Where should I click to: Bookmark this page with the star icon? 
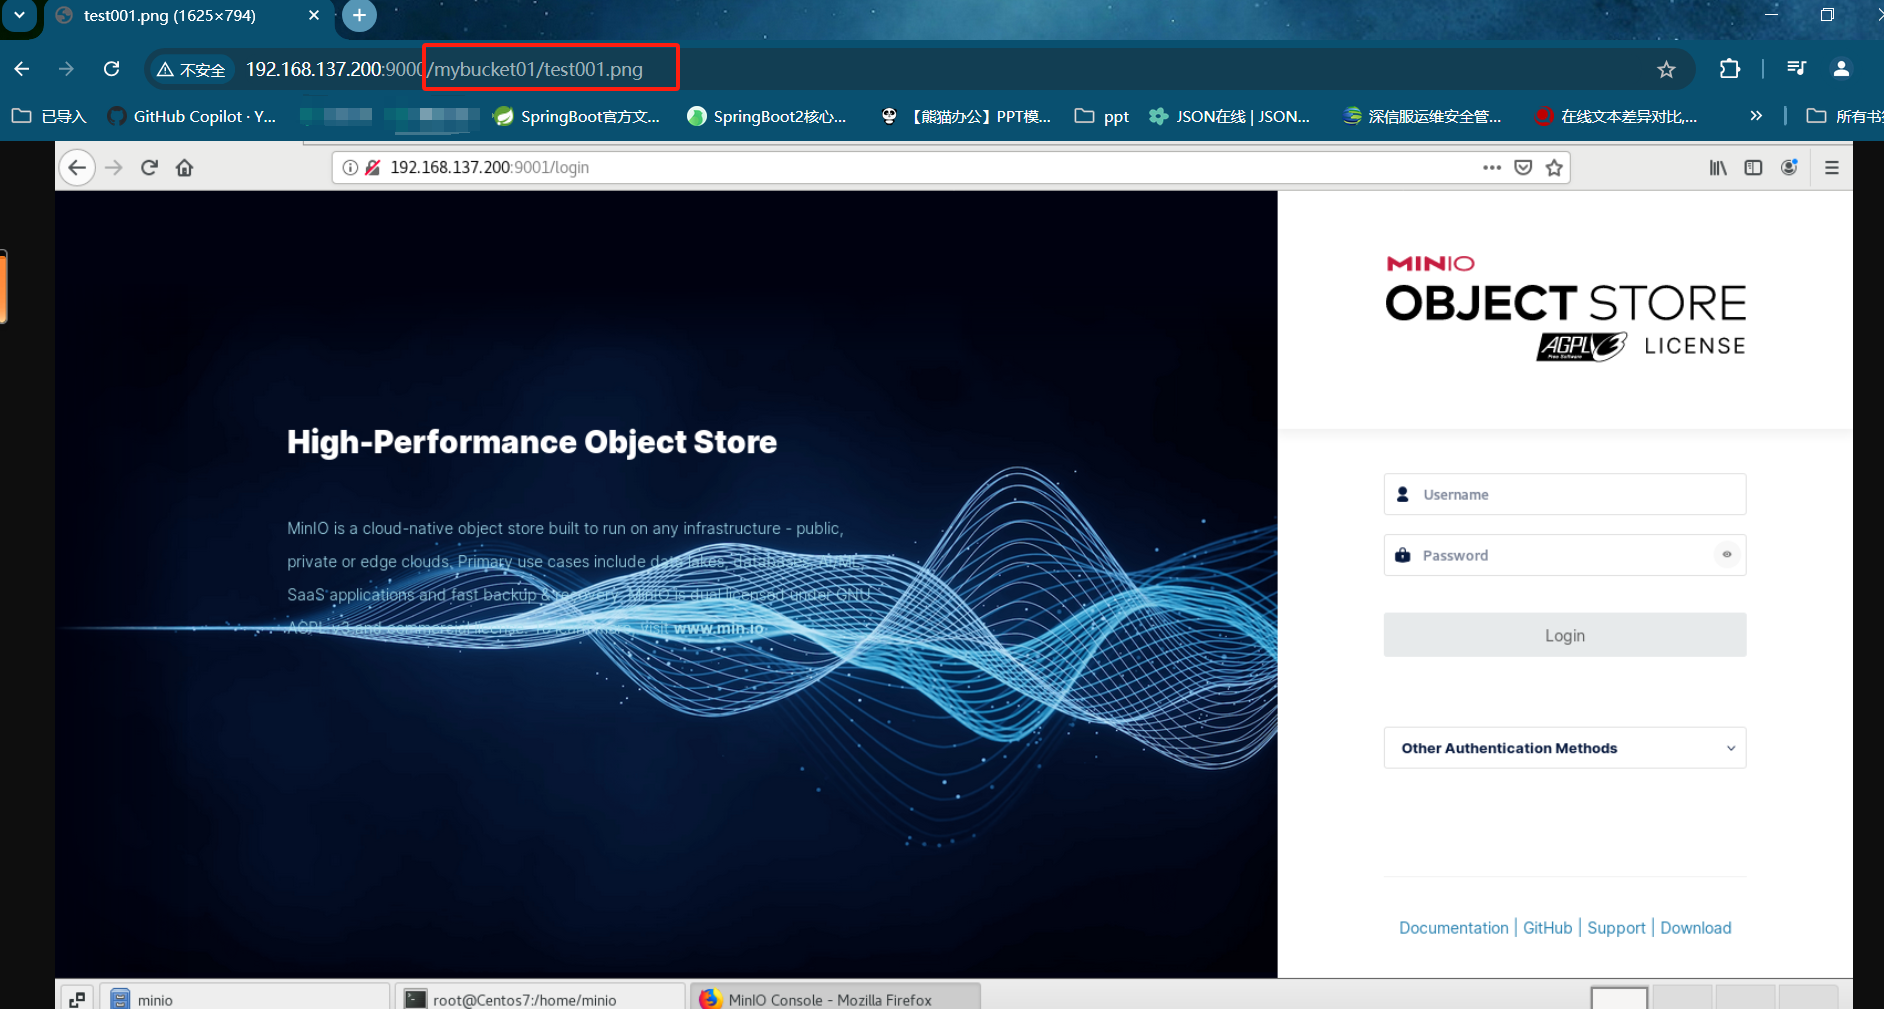[x=1666, y=69]
